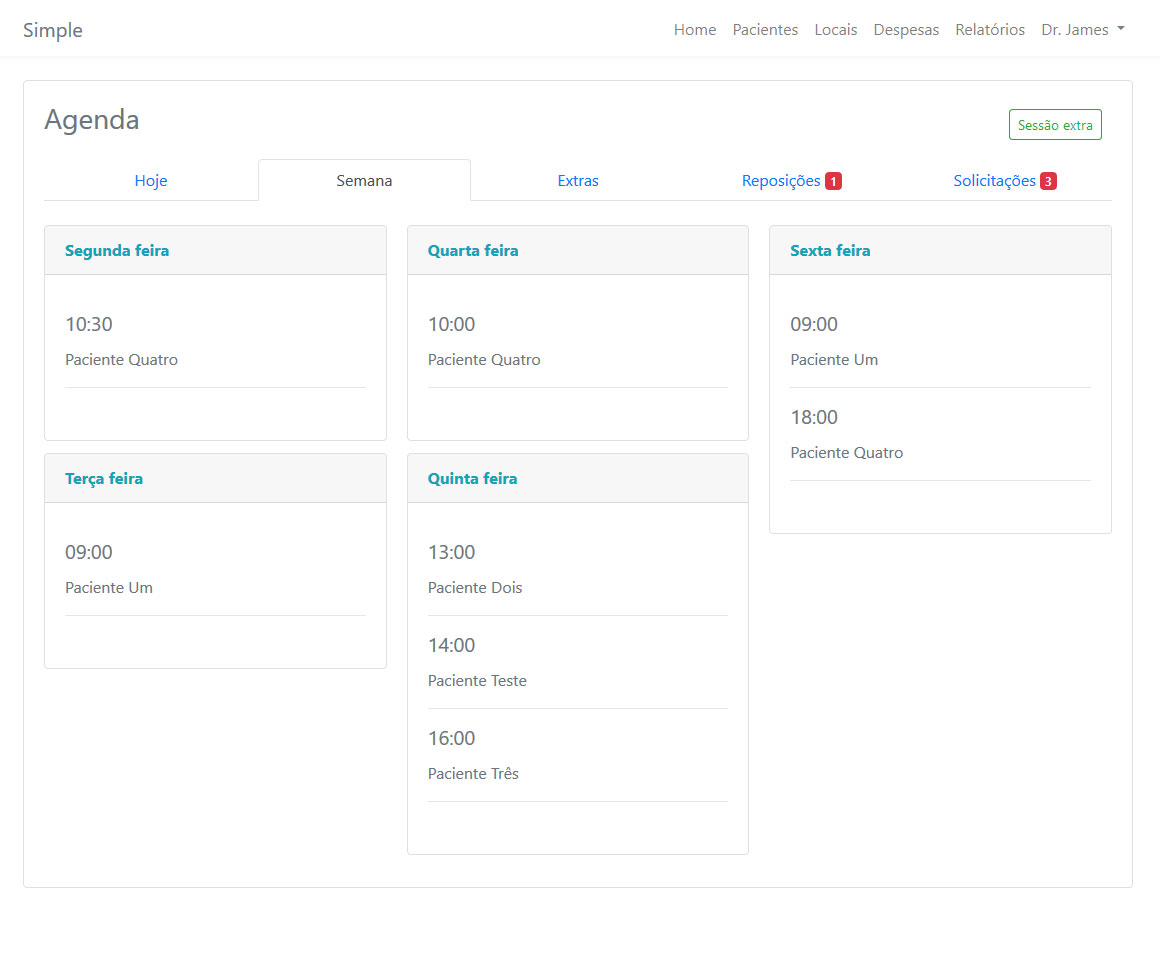View the Relatórios page
This screenshot has height=978, width=1160.
tap(990, 30)
